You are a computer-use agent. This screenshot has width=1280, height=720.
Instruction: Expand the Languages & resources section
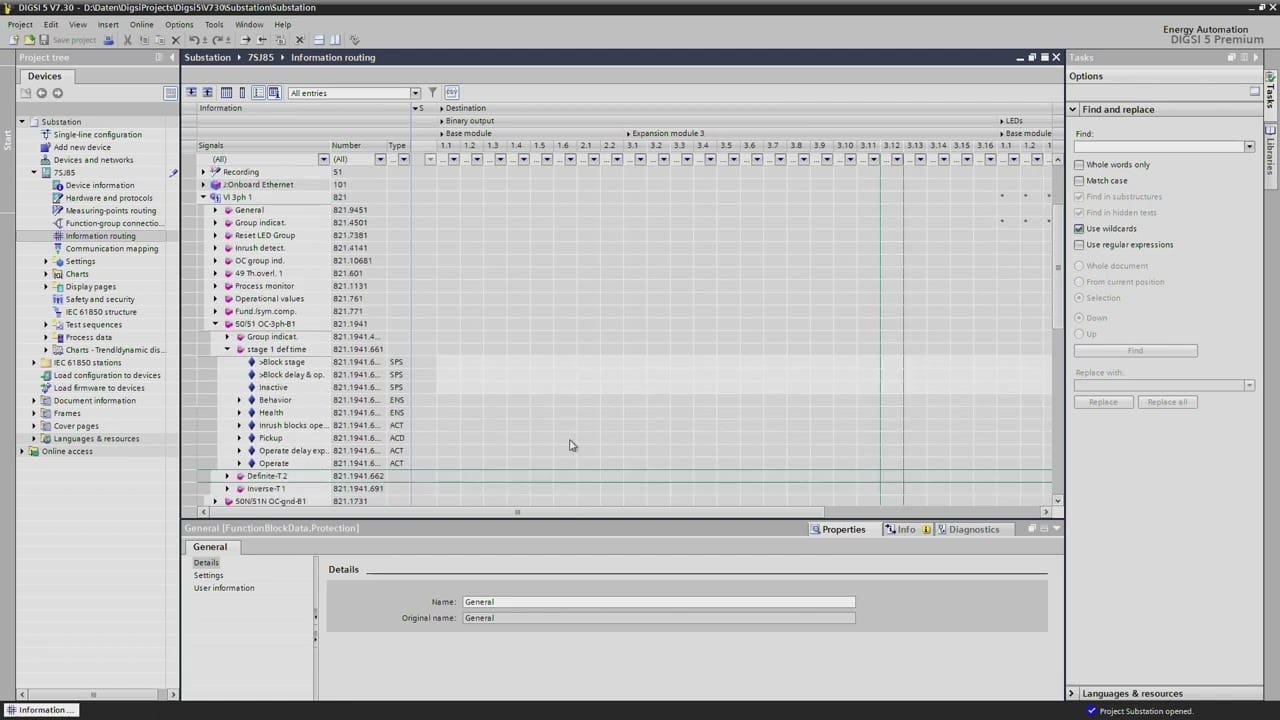pos(1073,693)
